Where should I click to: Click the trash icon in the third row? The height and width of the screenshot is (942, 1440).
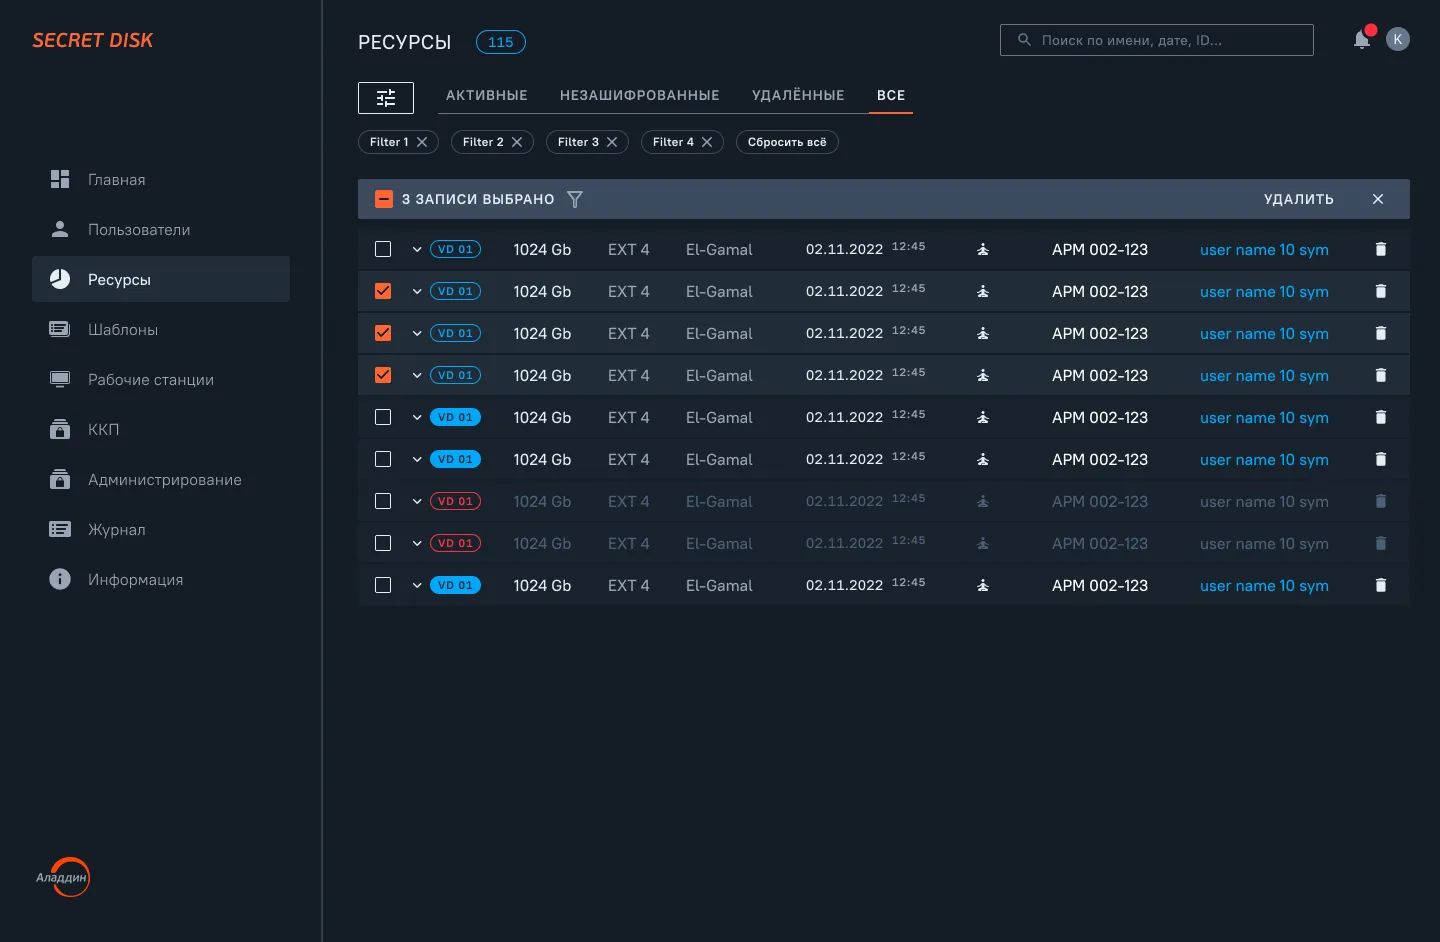pos(1381,333)
